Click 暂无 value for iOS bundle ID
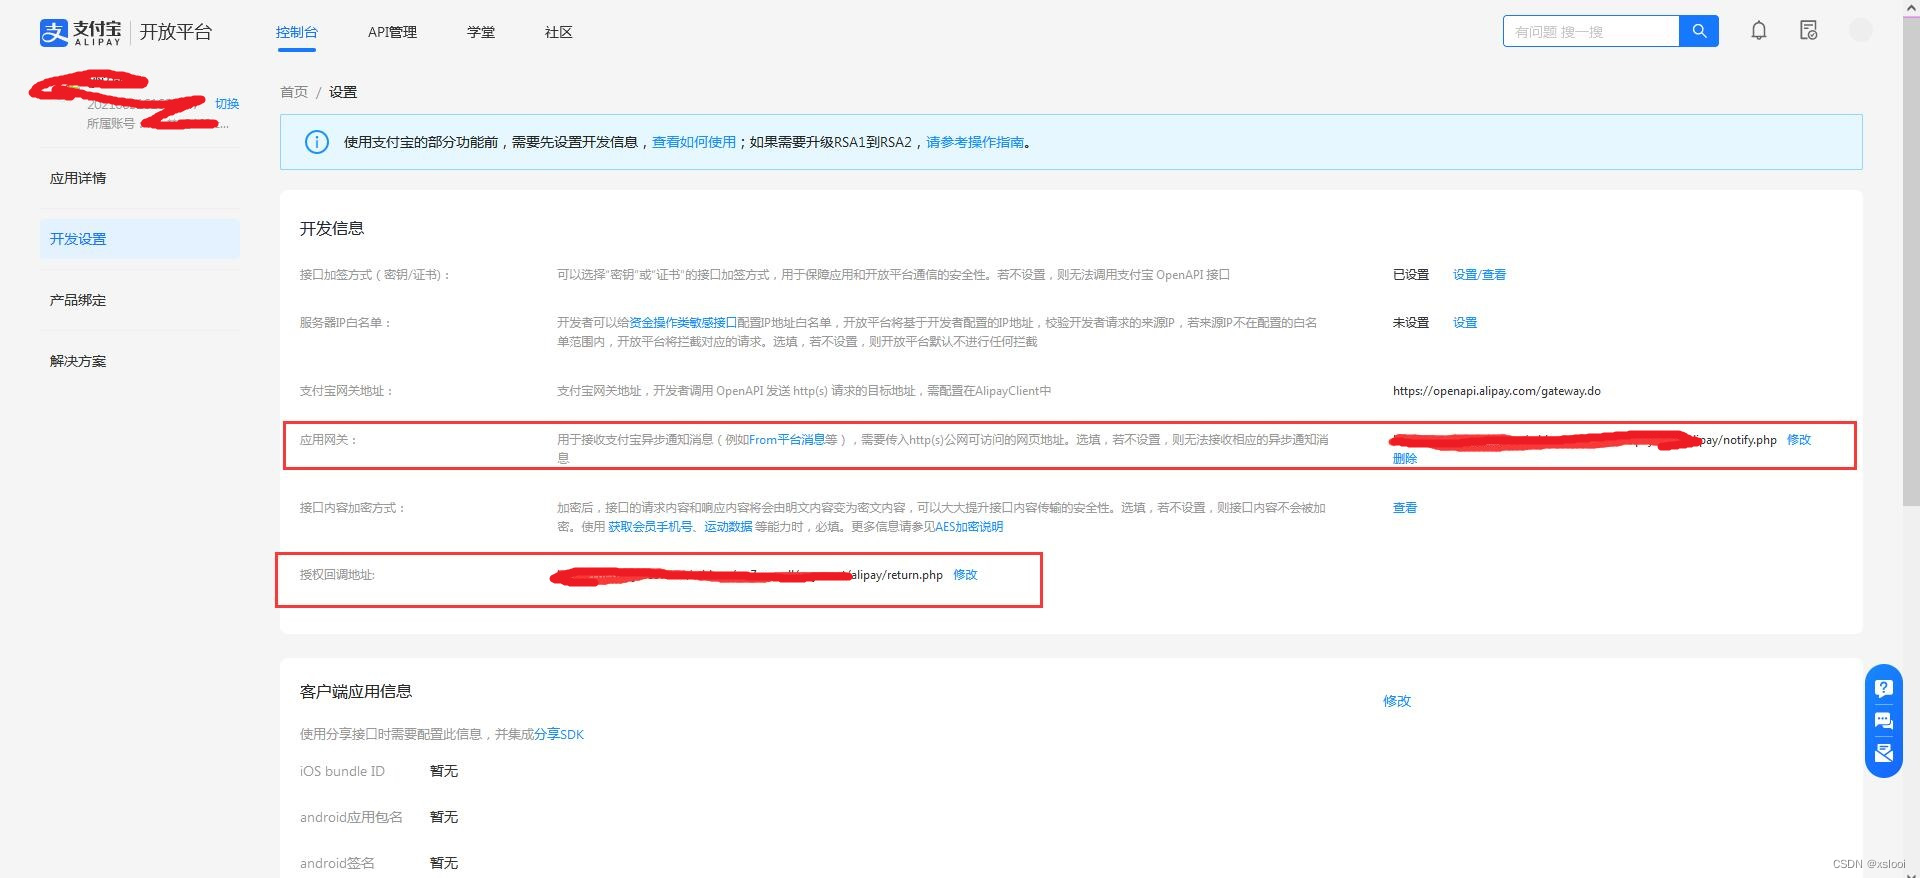 pos(444,771)
